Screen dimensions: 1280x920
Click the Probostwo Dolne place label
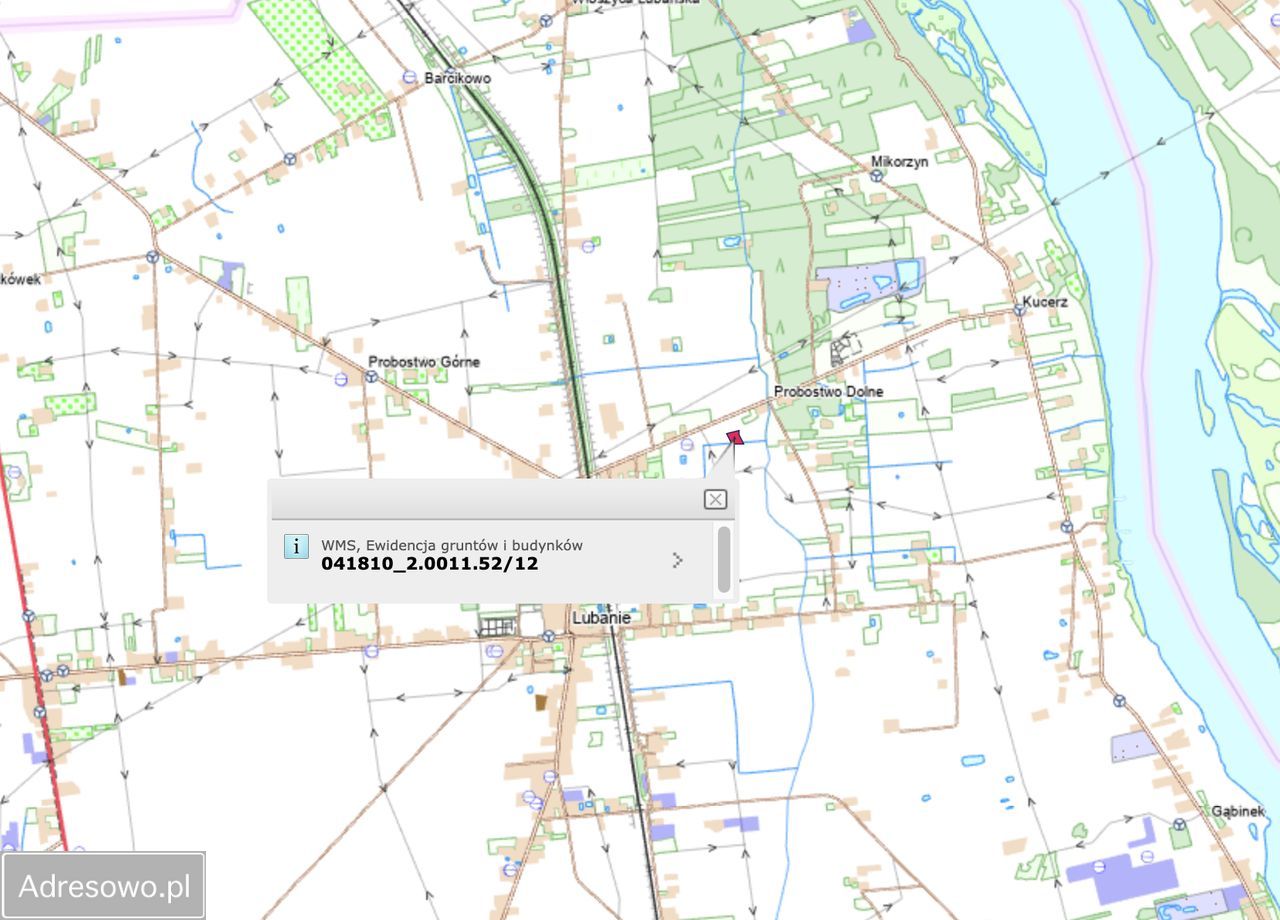point(829,392)
